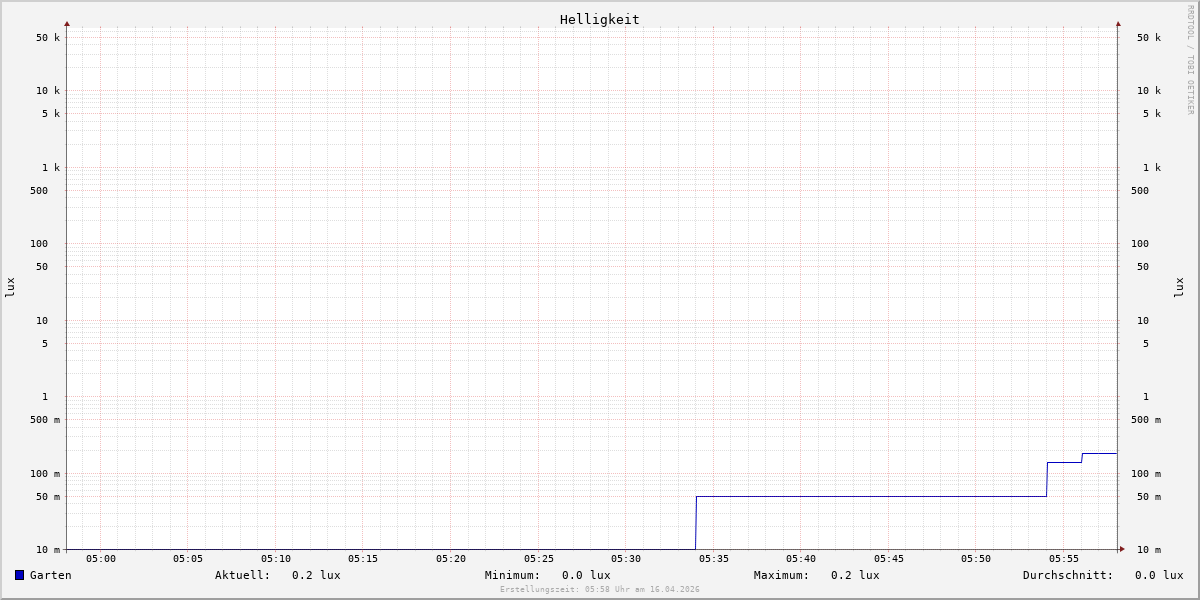The height and width of the screenshot is (600, 1200).
Task: Click the 05:05 time-axis label
Action: click(188, 559)
